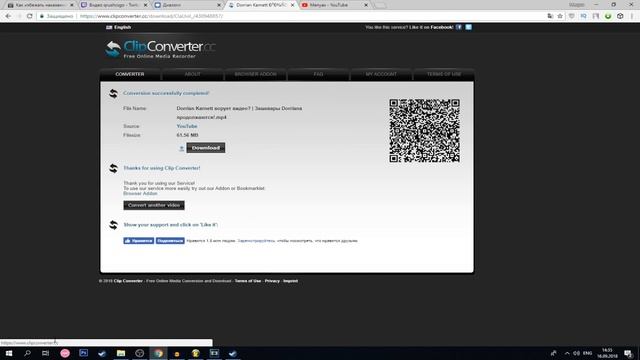Screen dimensions: 640x360
Task: Switch to the FAQ tab
Action: point(318,74)
